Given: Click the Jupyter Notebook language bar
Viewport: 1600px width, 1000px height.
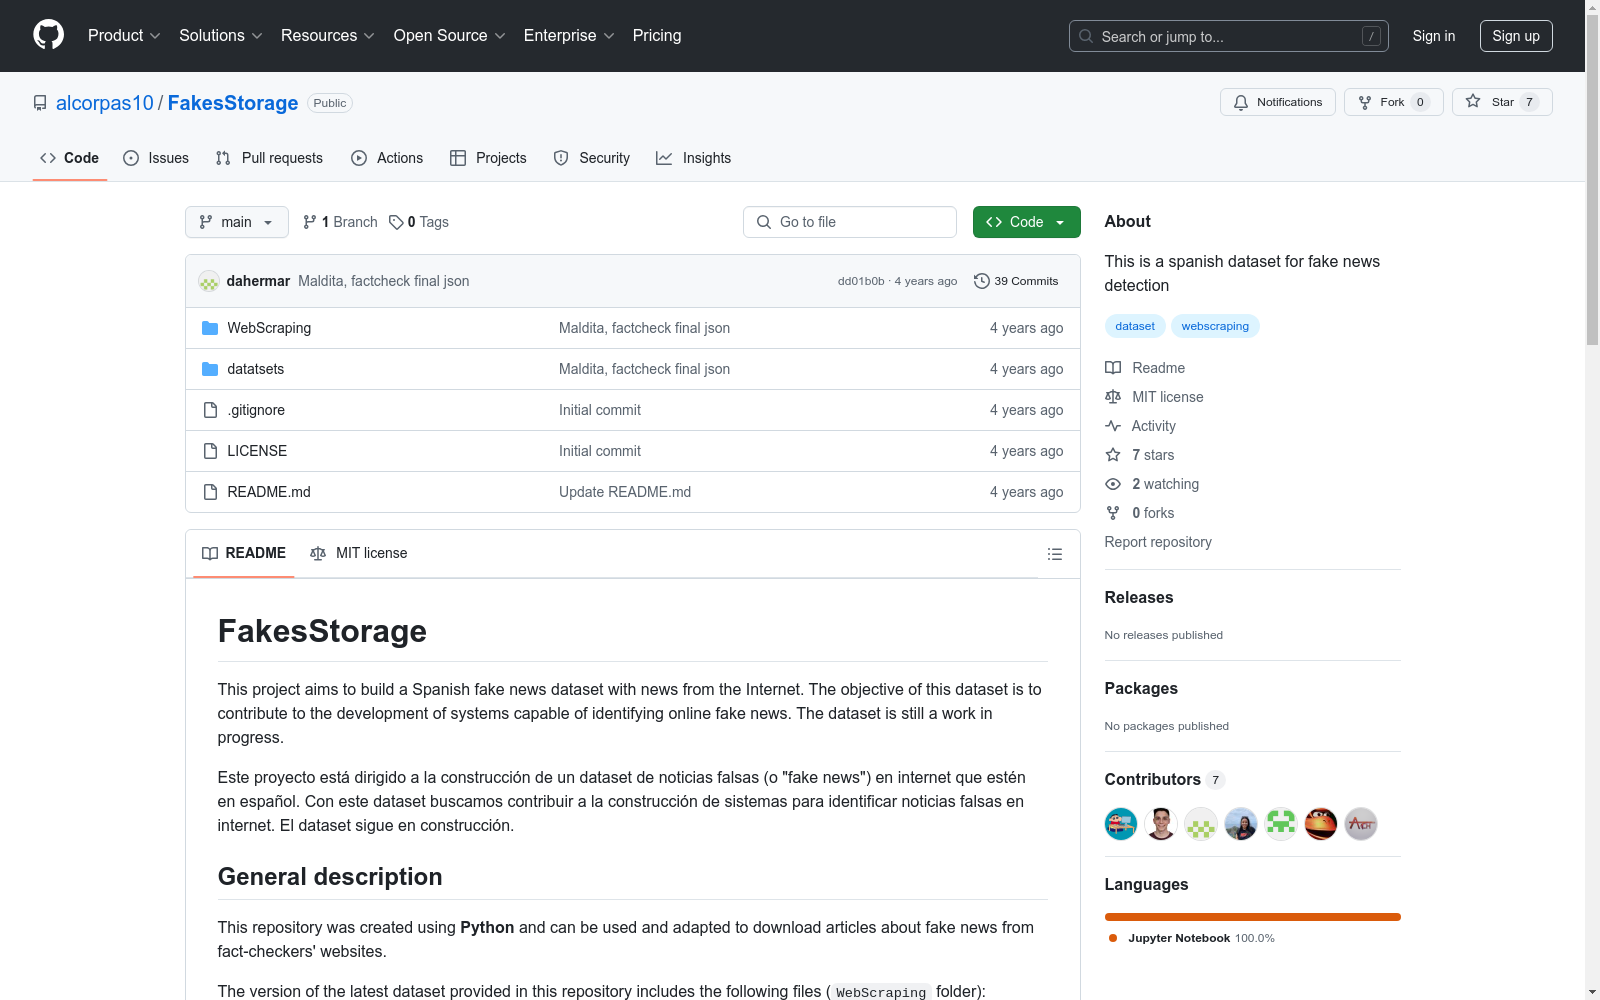Looking at the screenshot, I should pos(1253,917).
